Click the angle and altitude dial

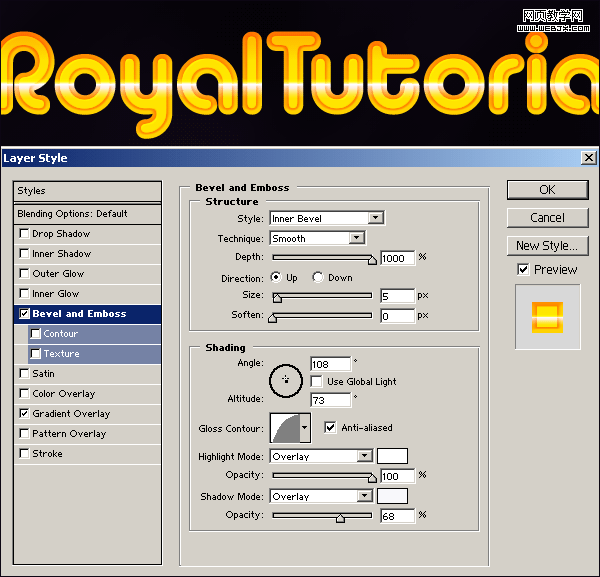tap(286, 381)
